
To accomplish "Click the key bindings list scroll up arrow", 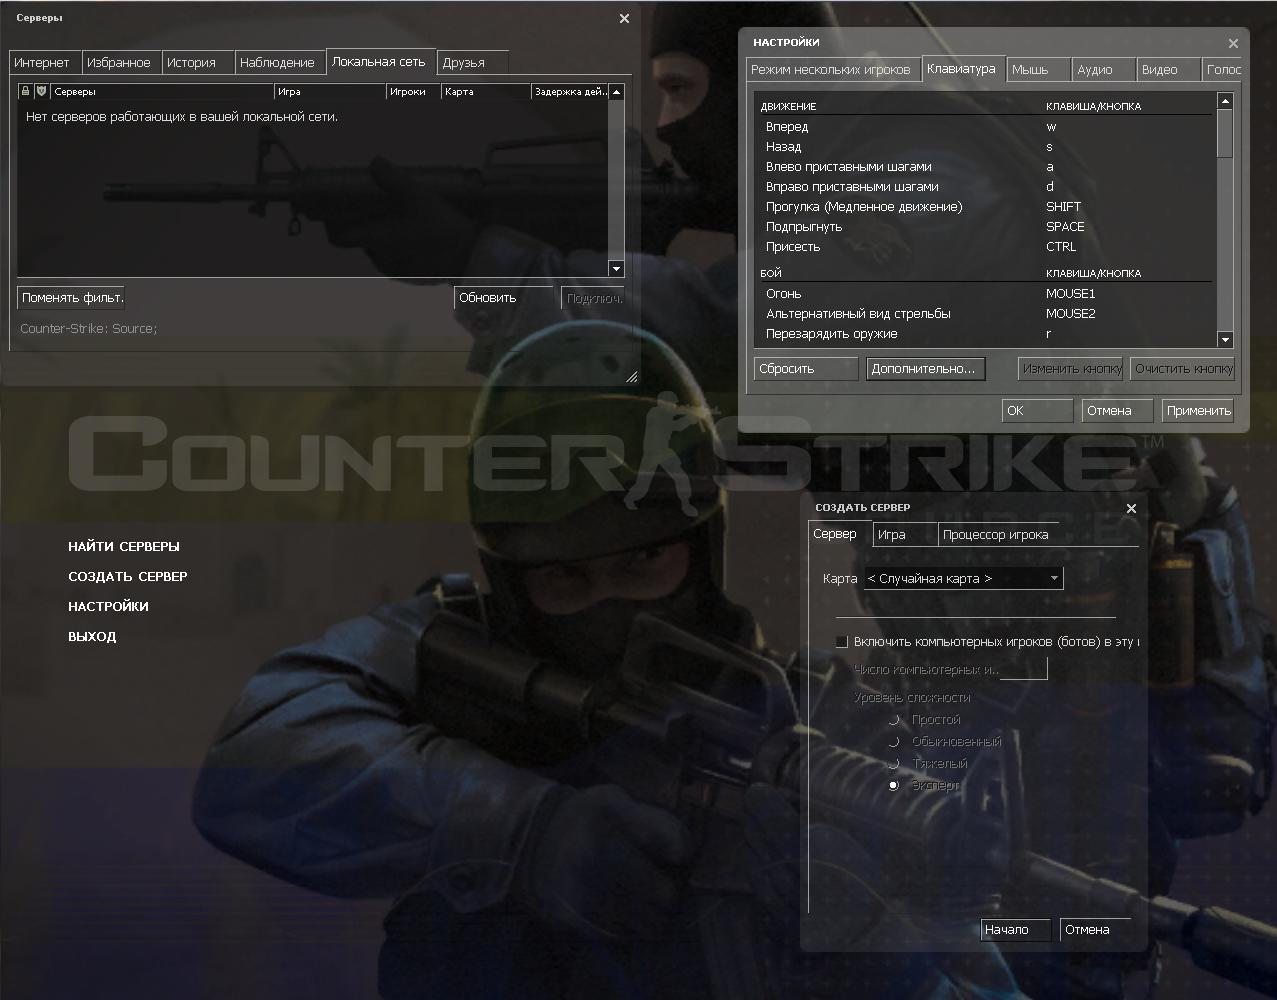I will pos(1225,101).
